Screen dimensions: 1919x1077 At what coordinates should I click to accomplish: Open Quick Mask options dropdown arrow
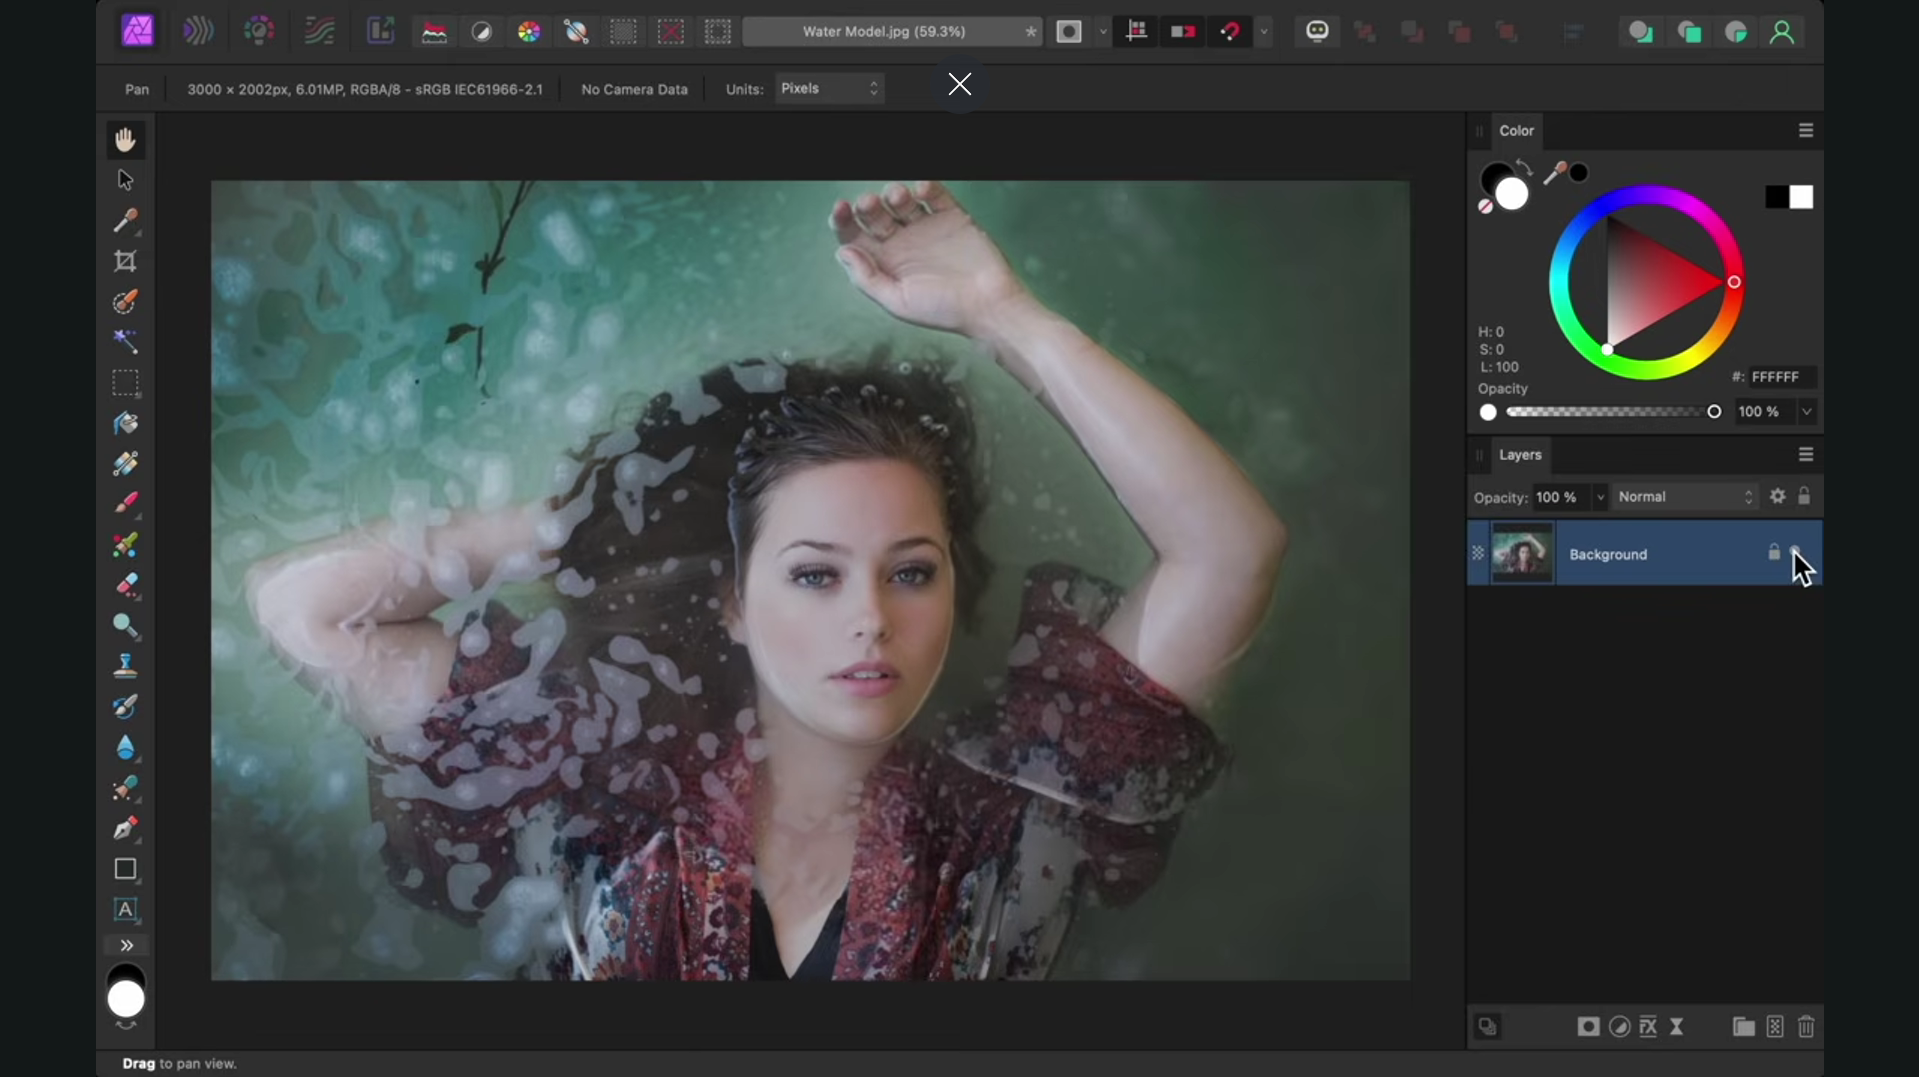[x=1102, y=32]
